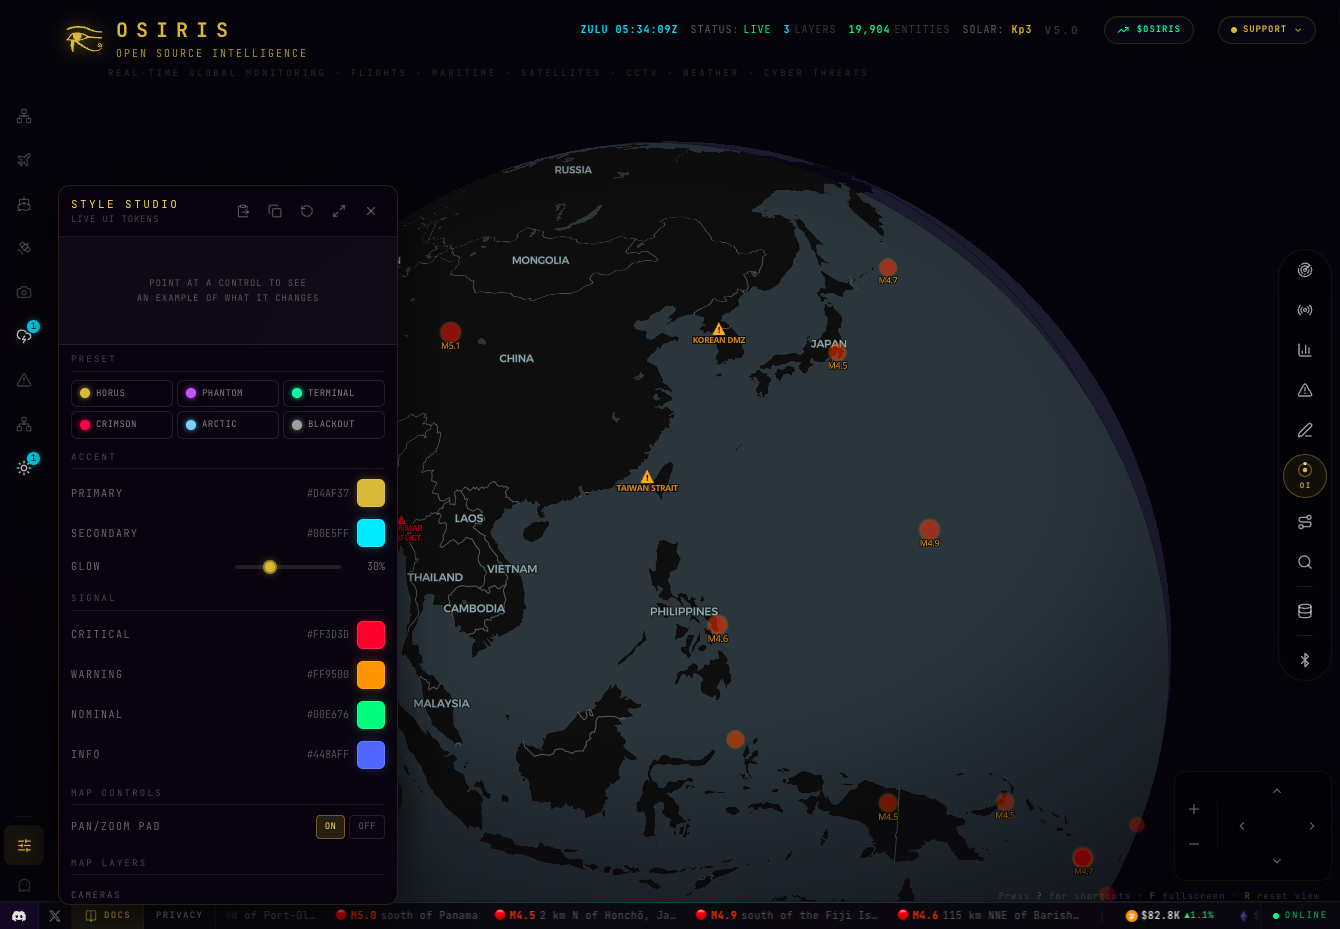Open the Discord link icon
The image size is (1340, 929).
(x=19, y=915)
